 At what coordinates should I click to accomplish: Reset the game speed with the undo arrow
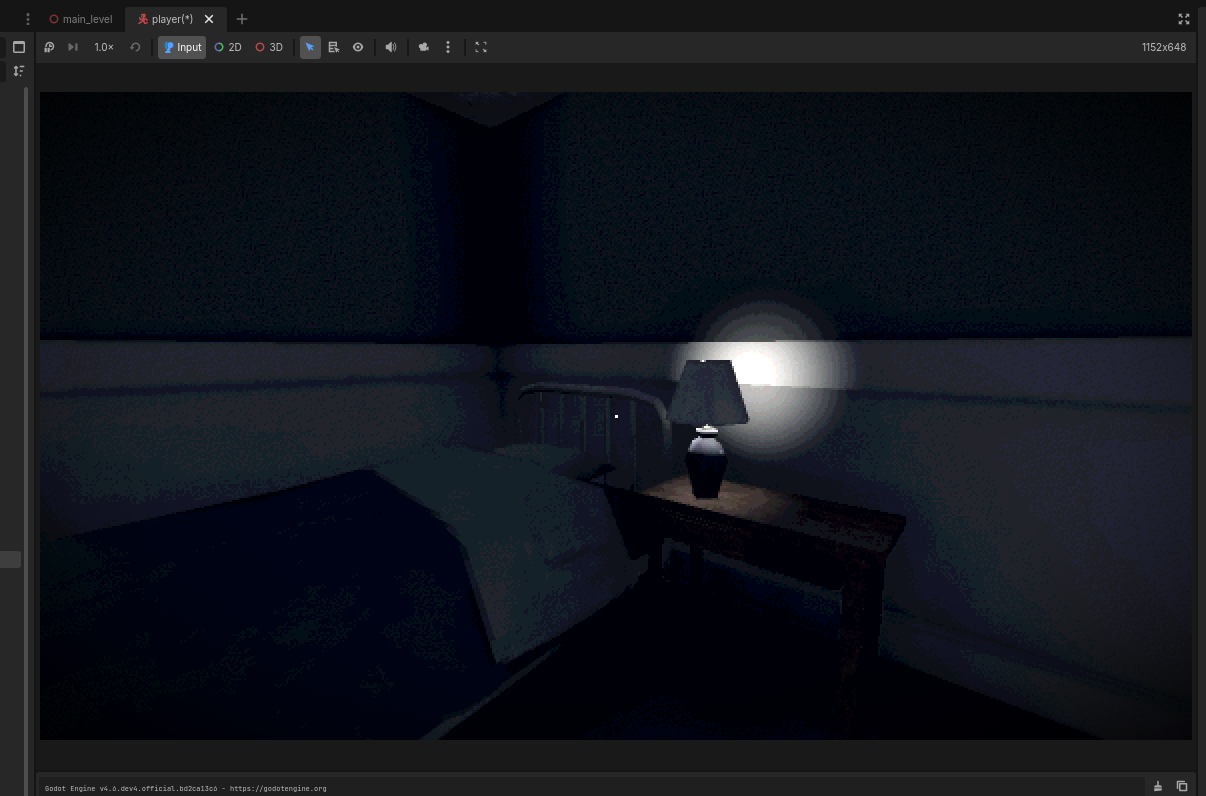pos(135,47)
